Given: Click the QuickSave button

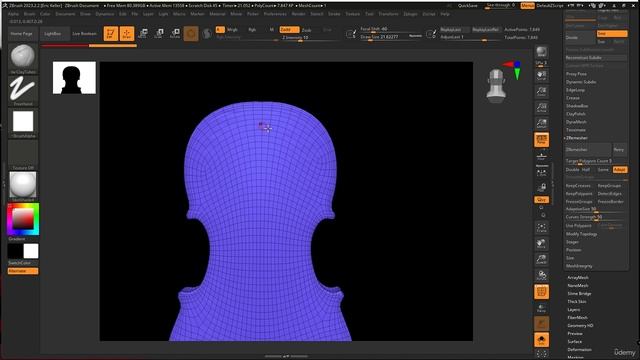Looking at the screenshot, I should 468,6.
